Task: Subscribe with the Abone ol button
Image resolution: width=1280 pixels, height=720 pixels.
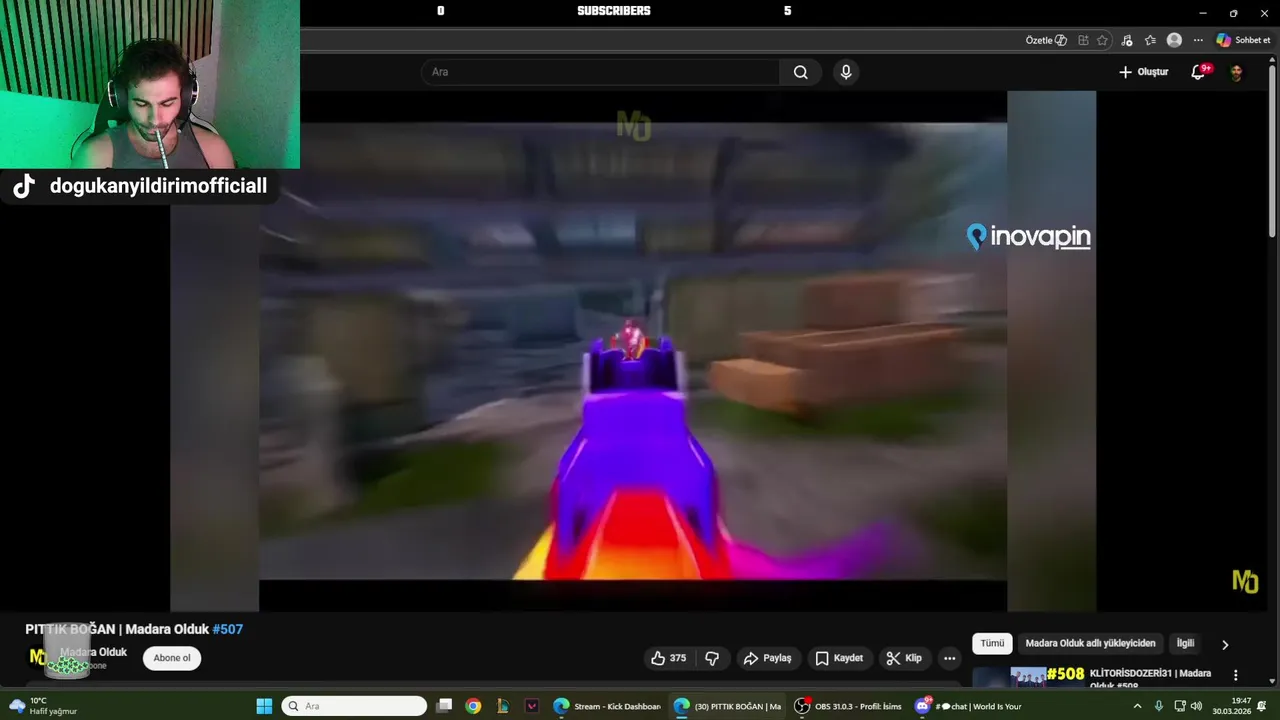Action: pyautogui.click(x=172, y=658)
